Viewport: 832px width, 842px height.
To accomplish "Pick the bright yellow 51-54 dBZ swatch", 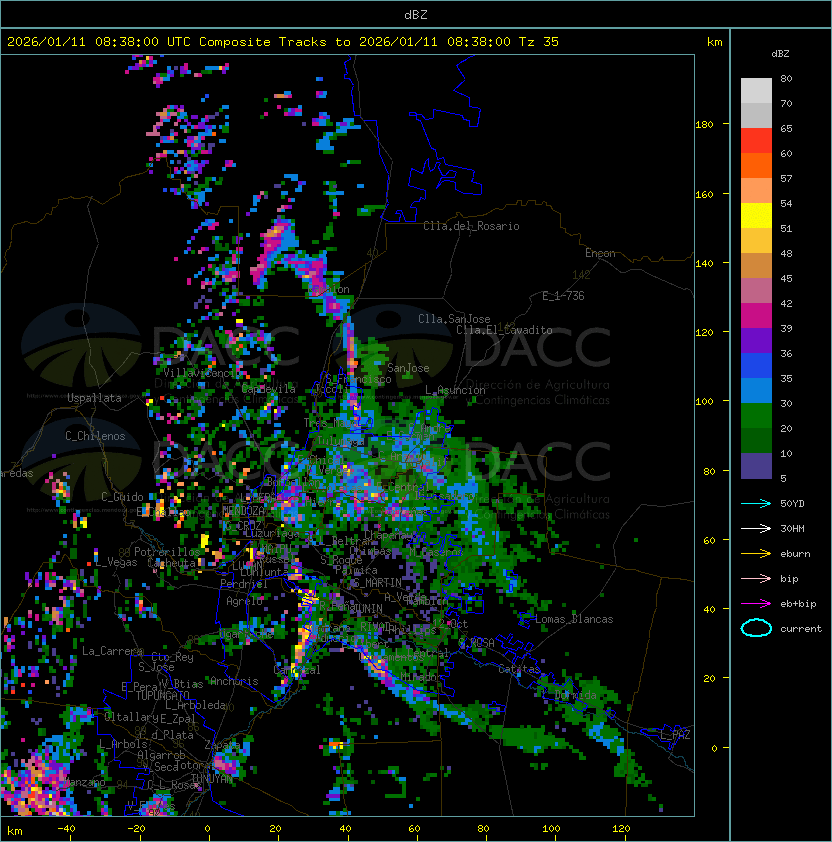I will 756,216.
